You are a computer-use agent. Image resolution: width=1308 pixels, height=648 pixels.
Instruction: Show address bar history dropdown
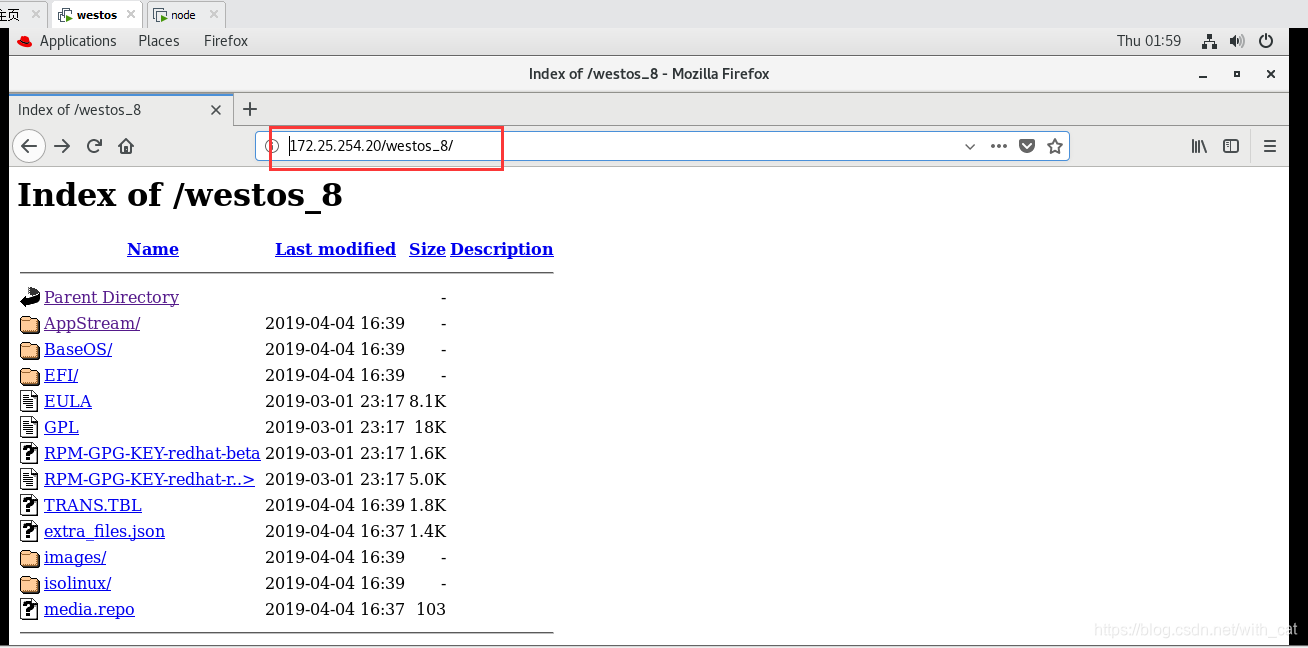click(x=970, y=146)
